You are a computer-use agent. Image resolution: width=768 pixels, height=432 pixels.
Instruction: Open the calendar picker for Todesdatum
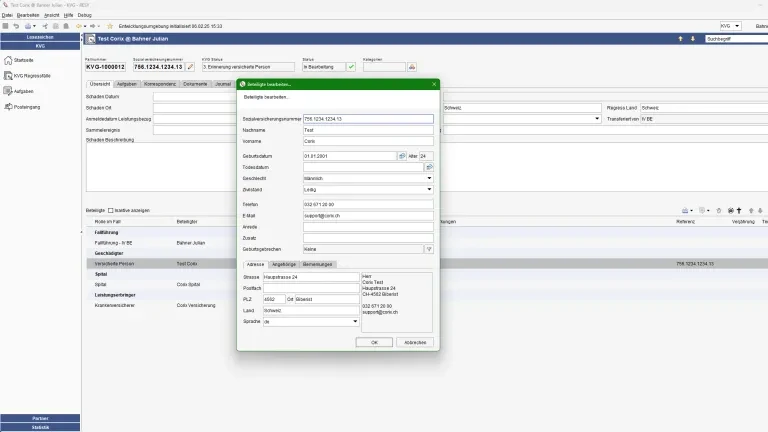[x=429, y=167]
